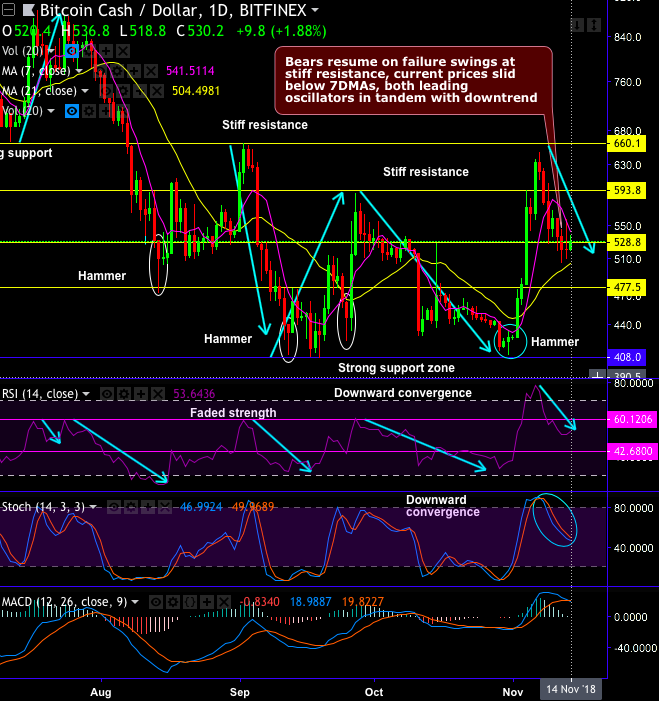Select the 'Strong support zone' text label

396,368
